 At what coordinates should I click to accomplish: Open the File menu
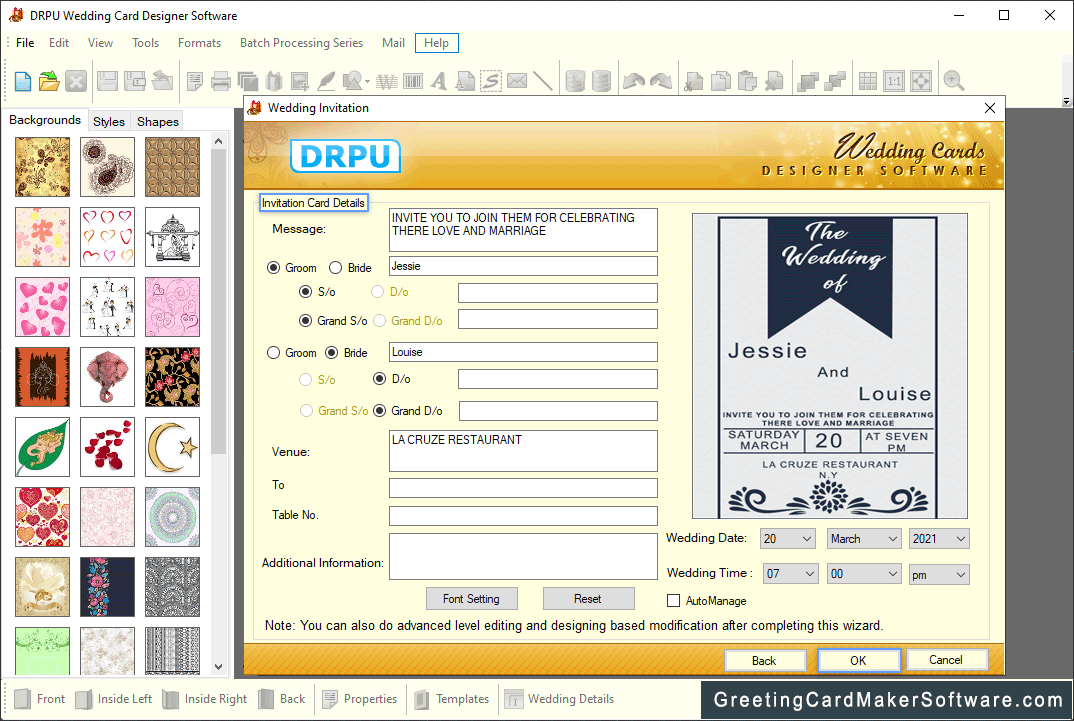click(25, 42)
